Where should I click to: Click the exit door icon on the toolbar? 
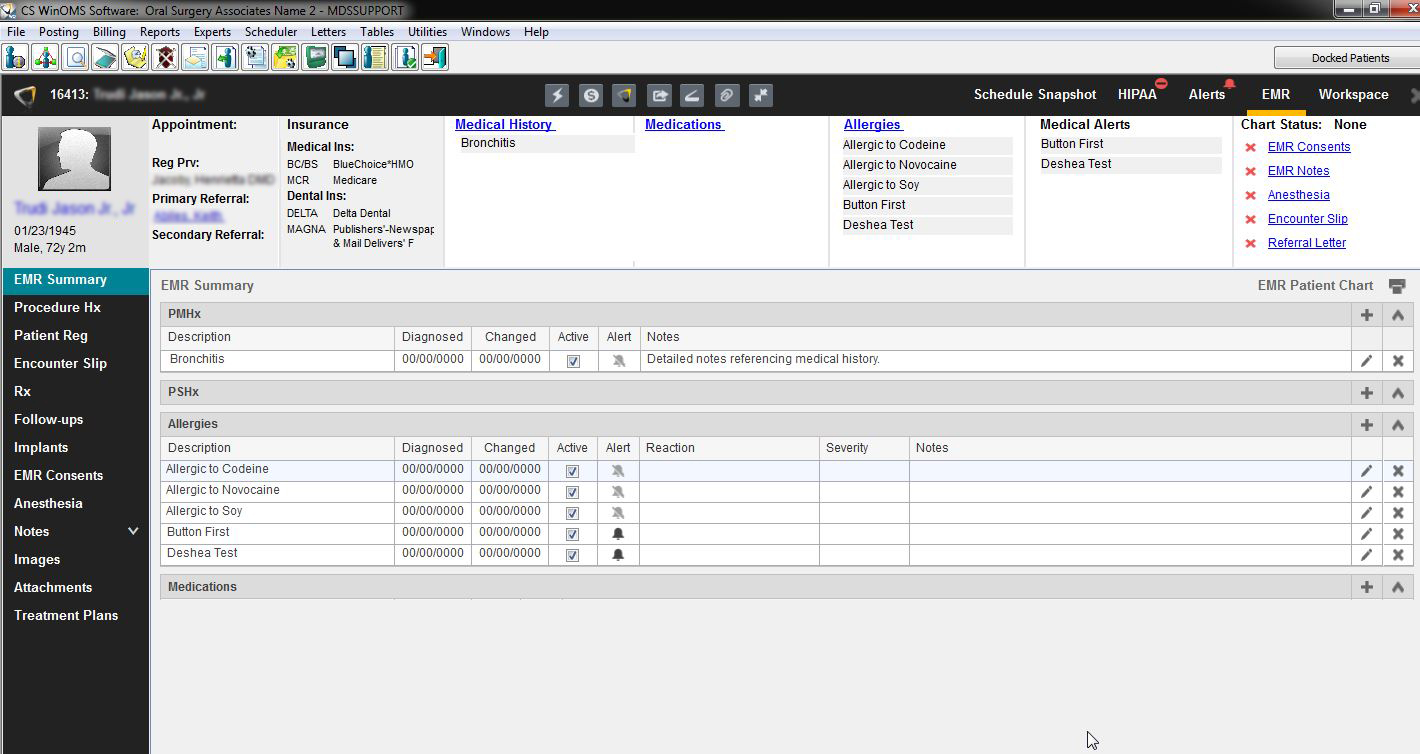[433, 57]
